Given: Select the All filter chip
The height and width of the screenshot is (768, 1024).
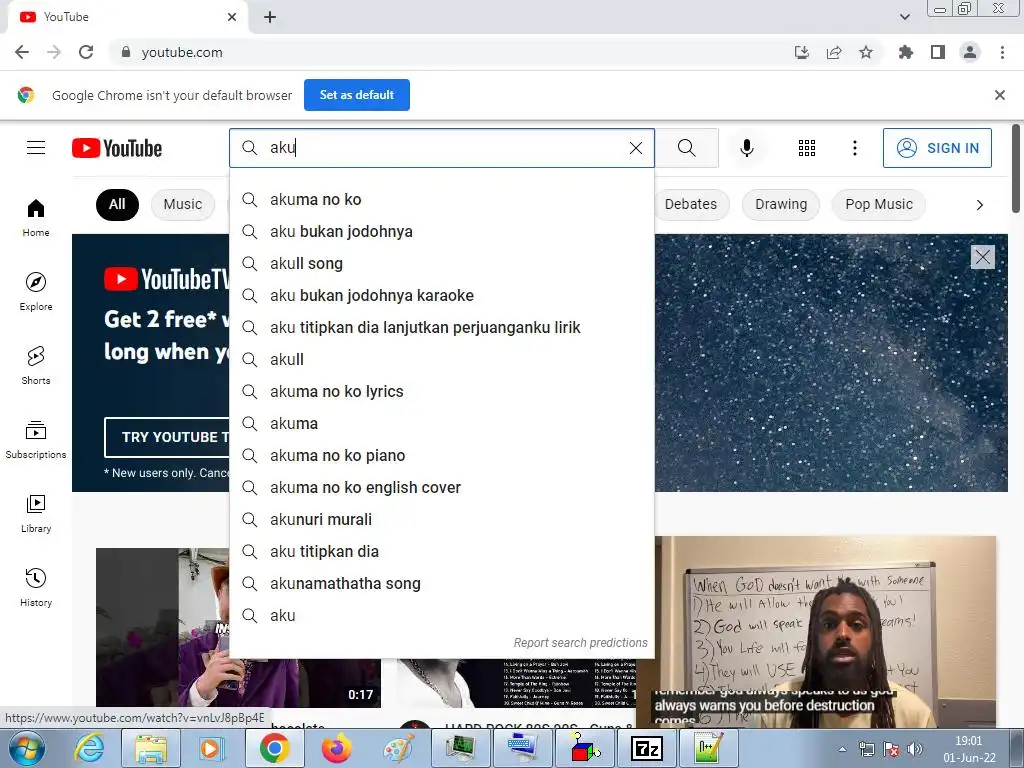Looking at the screenshot, I should click(x=117, y=204).
